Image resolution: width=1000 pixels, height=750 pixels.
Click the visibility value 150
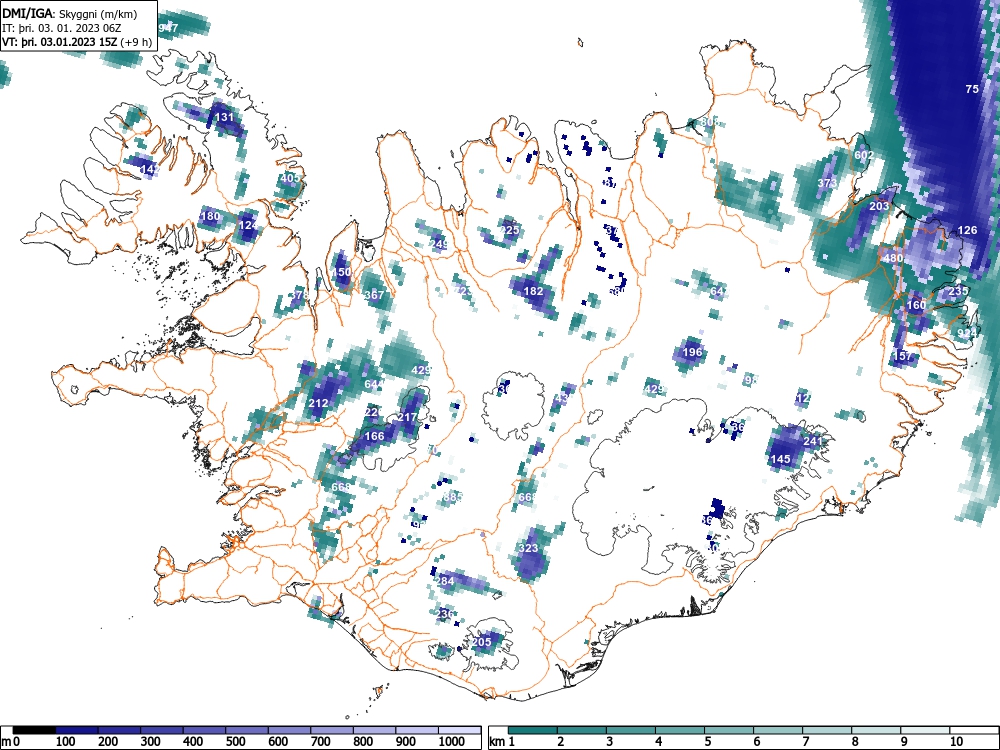click(341, 272)
